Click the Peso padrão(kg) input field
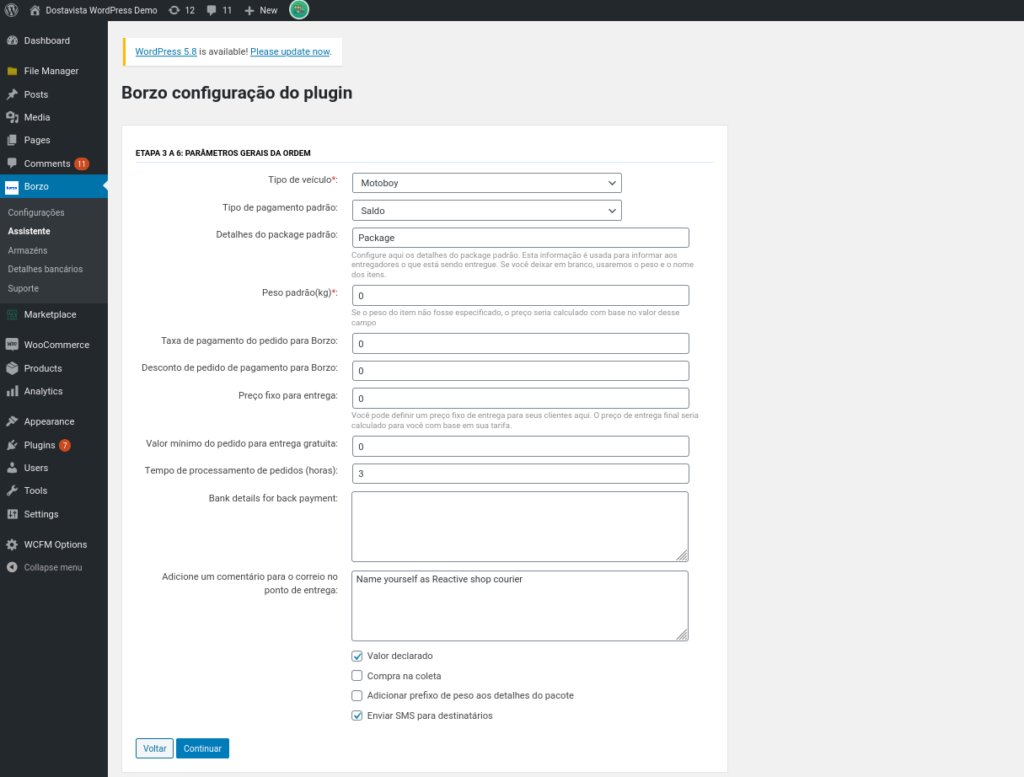 520,296
